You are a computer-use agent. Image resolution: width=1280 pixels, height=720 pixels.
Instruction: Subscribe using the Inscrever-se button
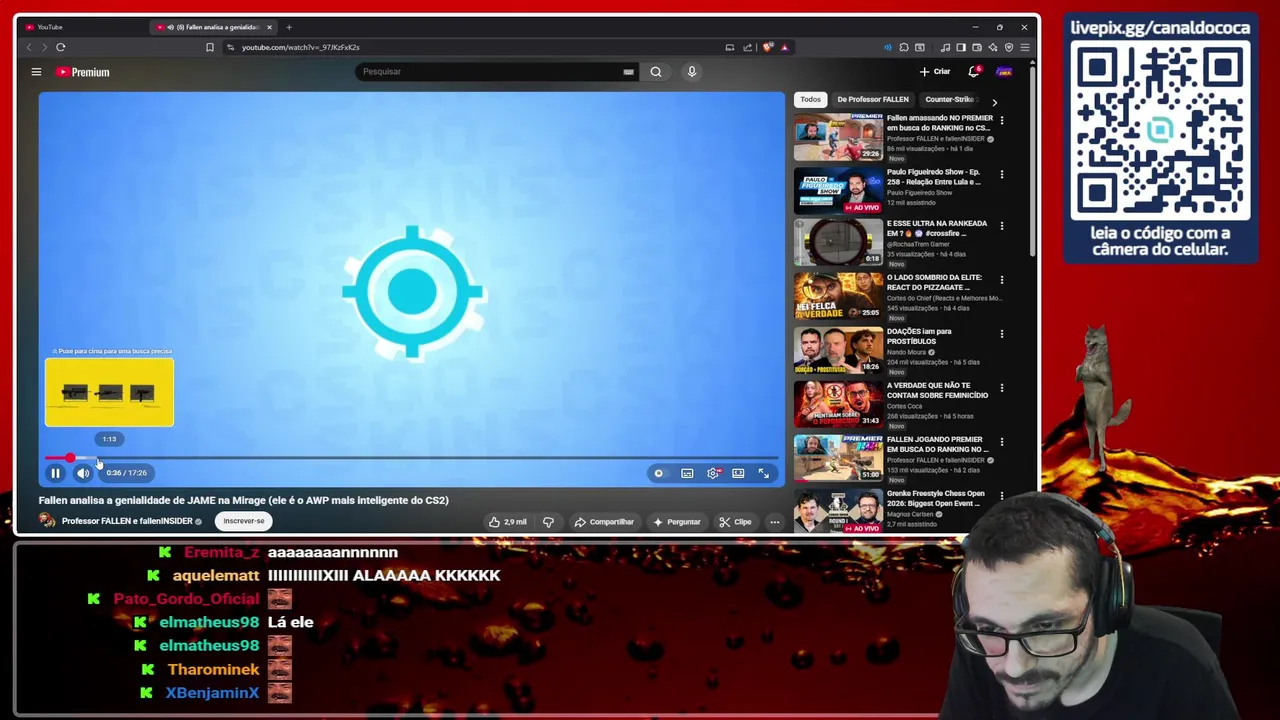tap(244, 521)
